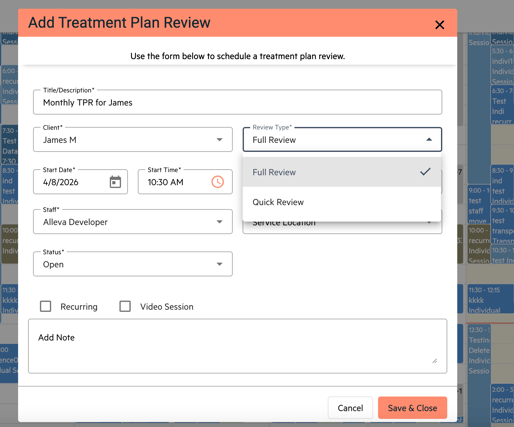The height and width of the screenshot is (427, 514).
Task: Close the Add Treatment Plan Review dialog
Action: [x=439, y=25]
